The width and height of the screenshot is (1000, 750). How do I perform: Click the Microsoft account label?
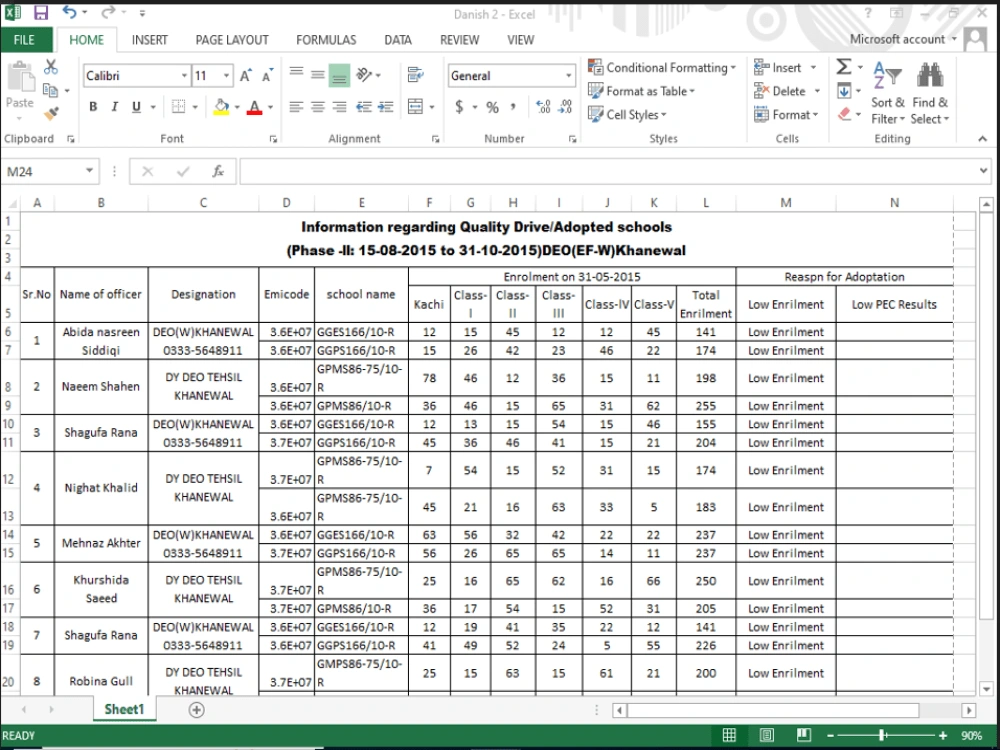click(x=897, y=39)
